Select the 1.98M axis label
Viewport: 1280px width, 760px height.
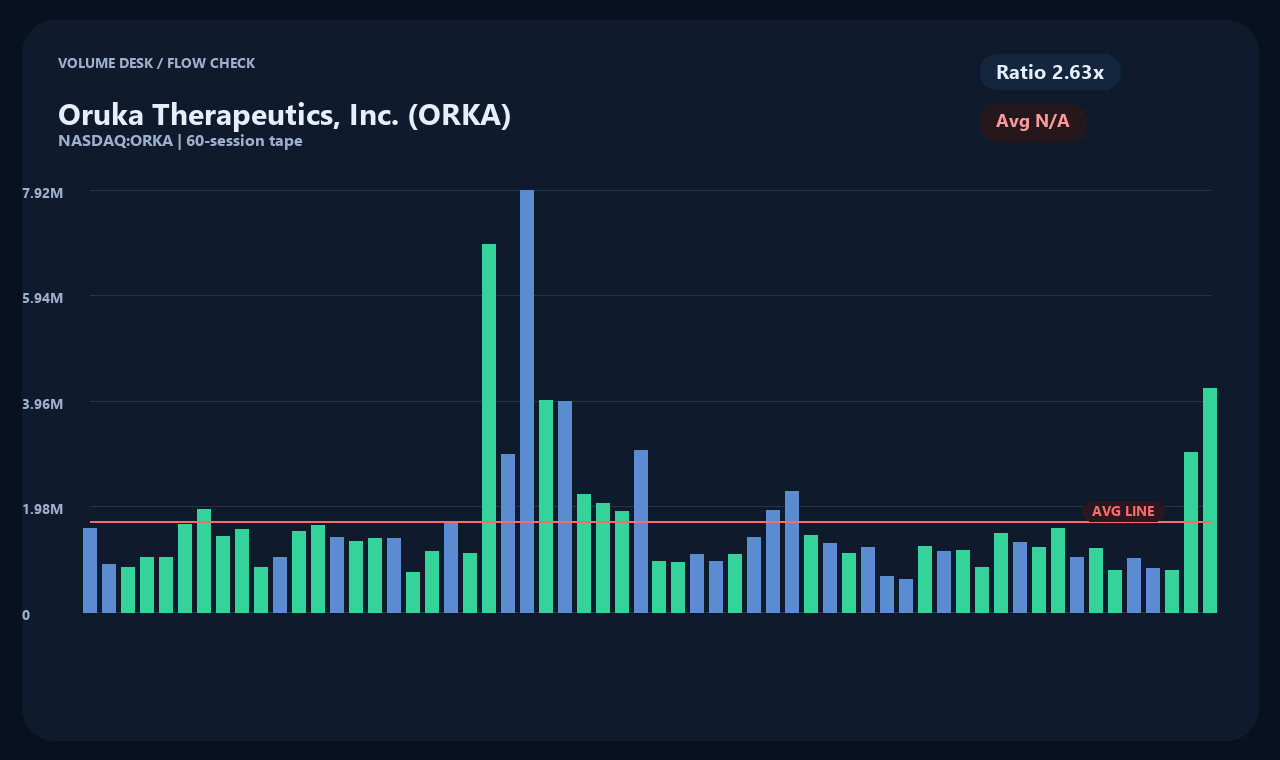click(43, 509)
